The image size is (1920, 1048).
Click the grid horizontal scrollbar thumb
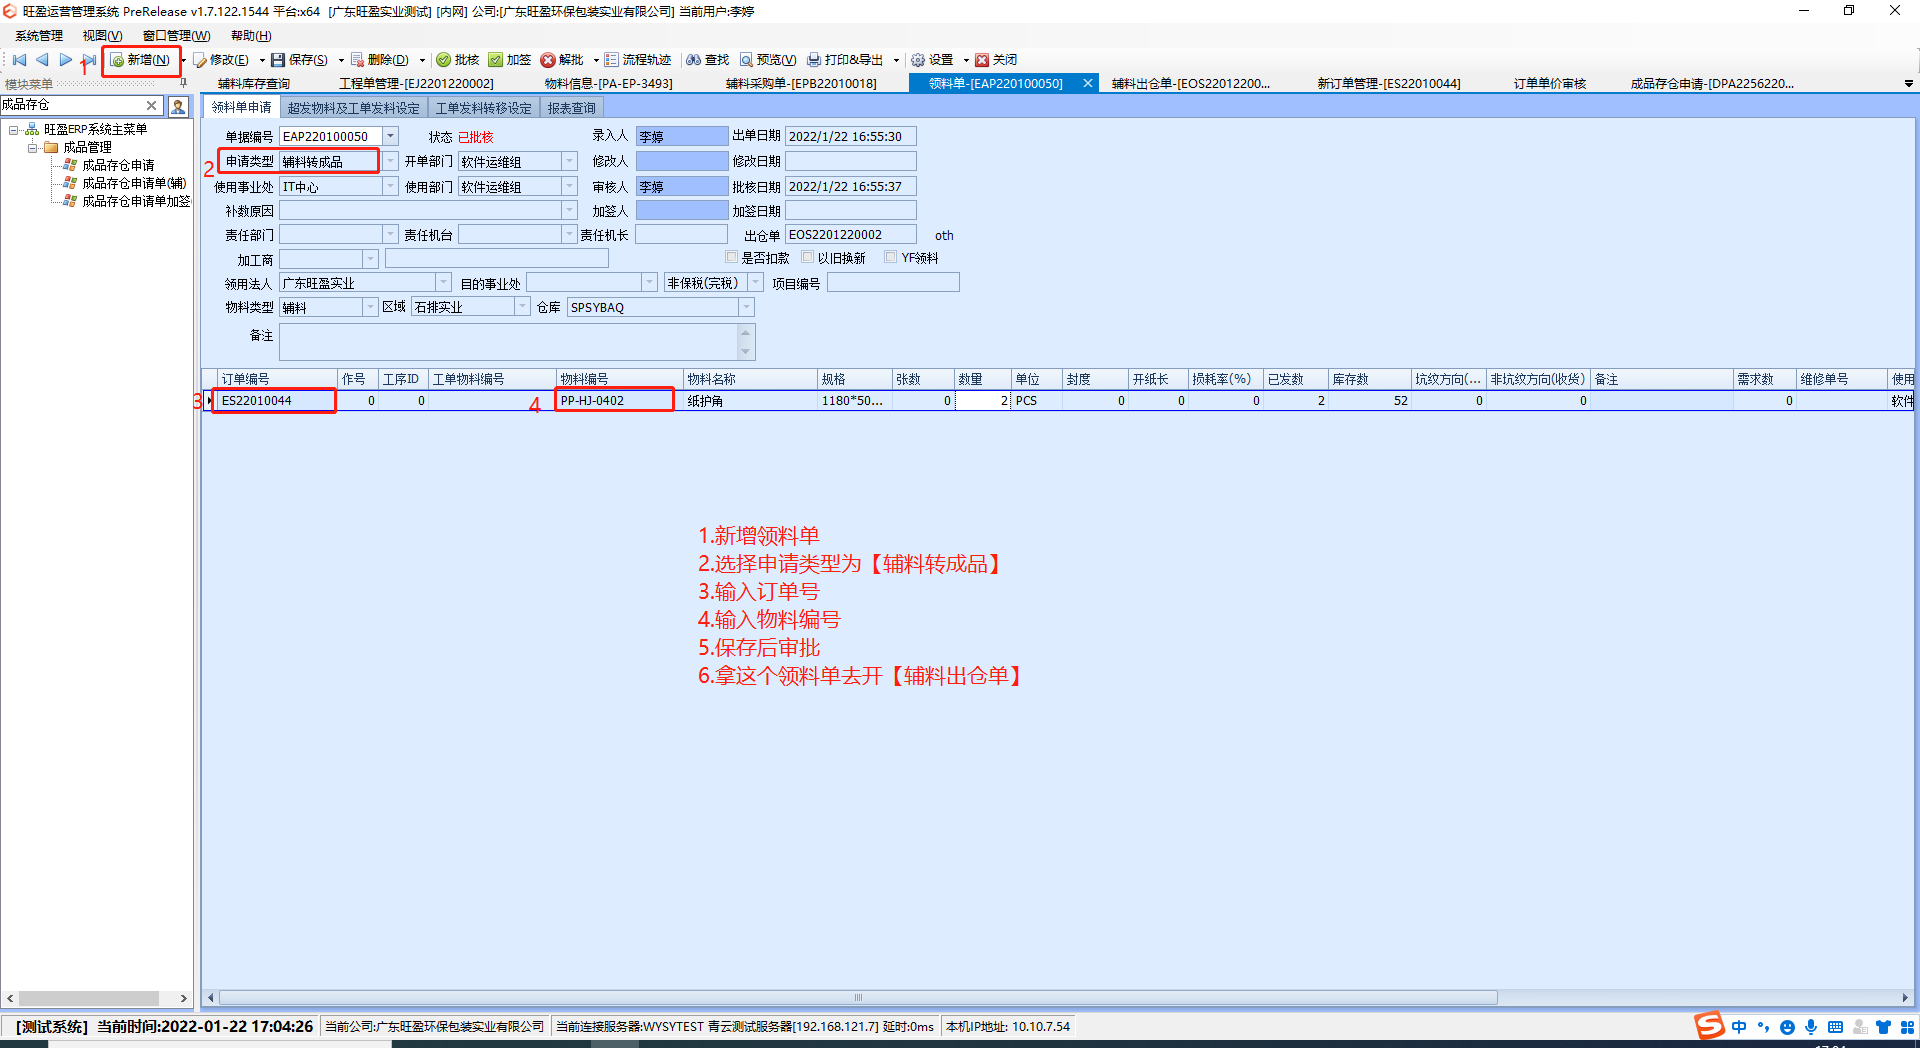pos(858,997)
